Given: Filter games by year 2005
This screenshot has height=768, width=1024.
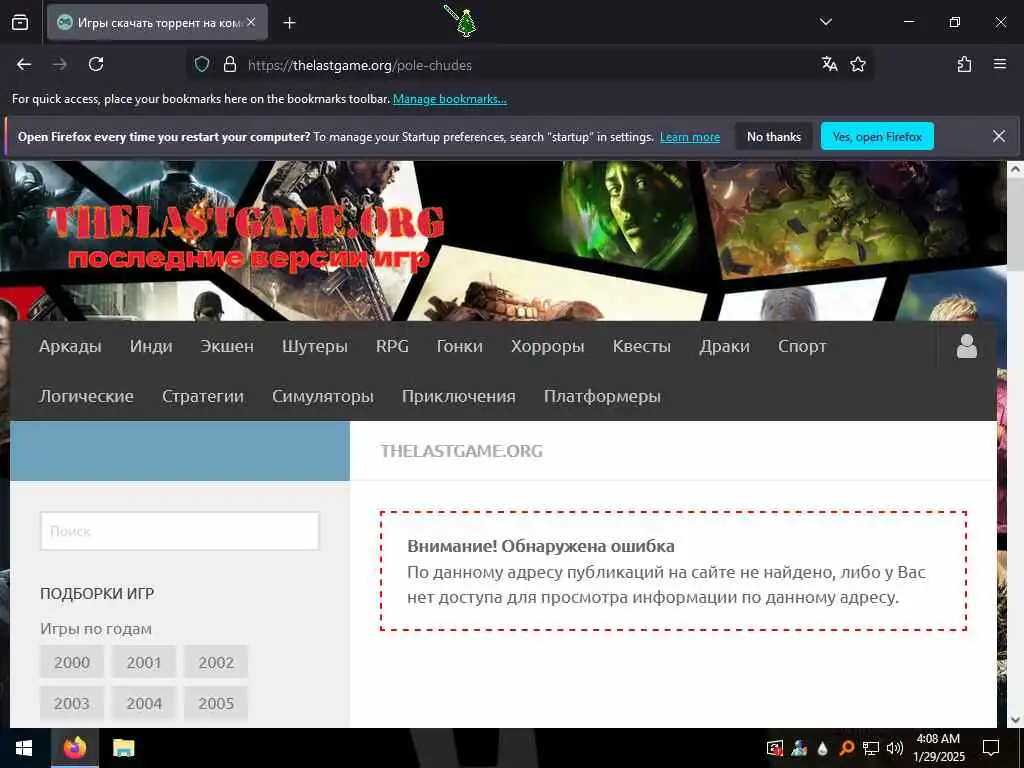Looking at the screenshot, I should (x=216, y=703).
